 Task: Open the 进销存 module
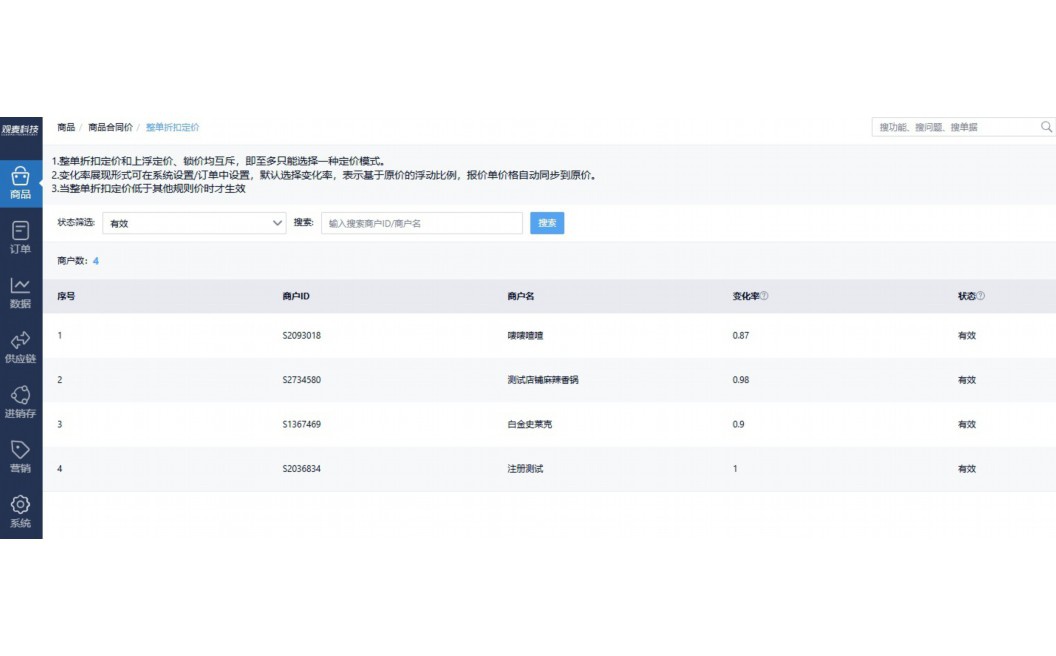[x=20, y=400]
